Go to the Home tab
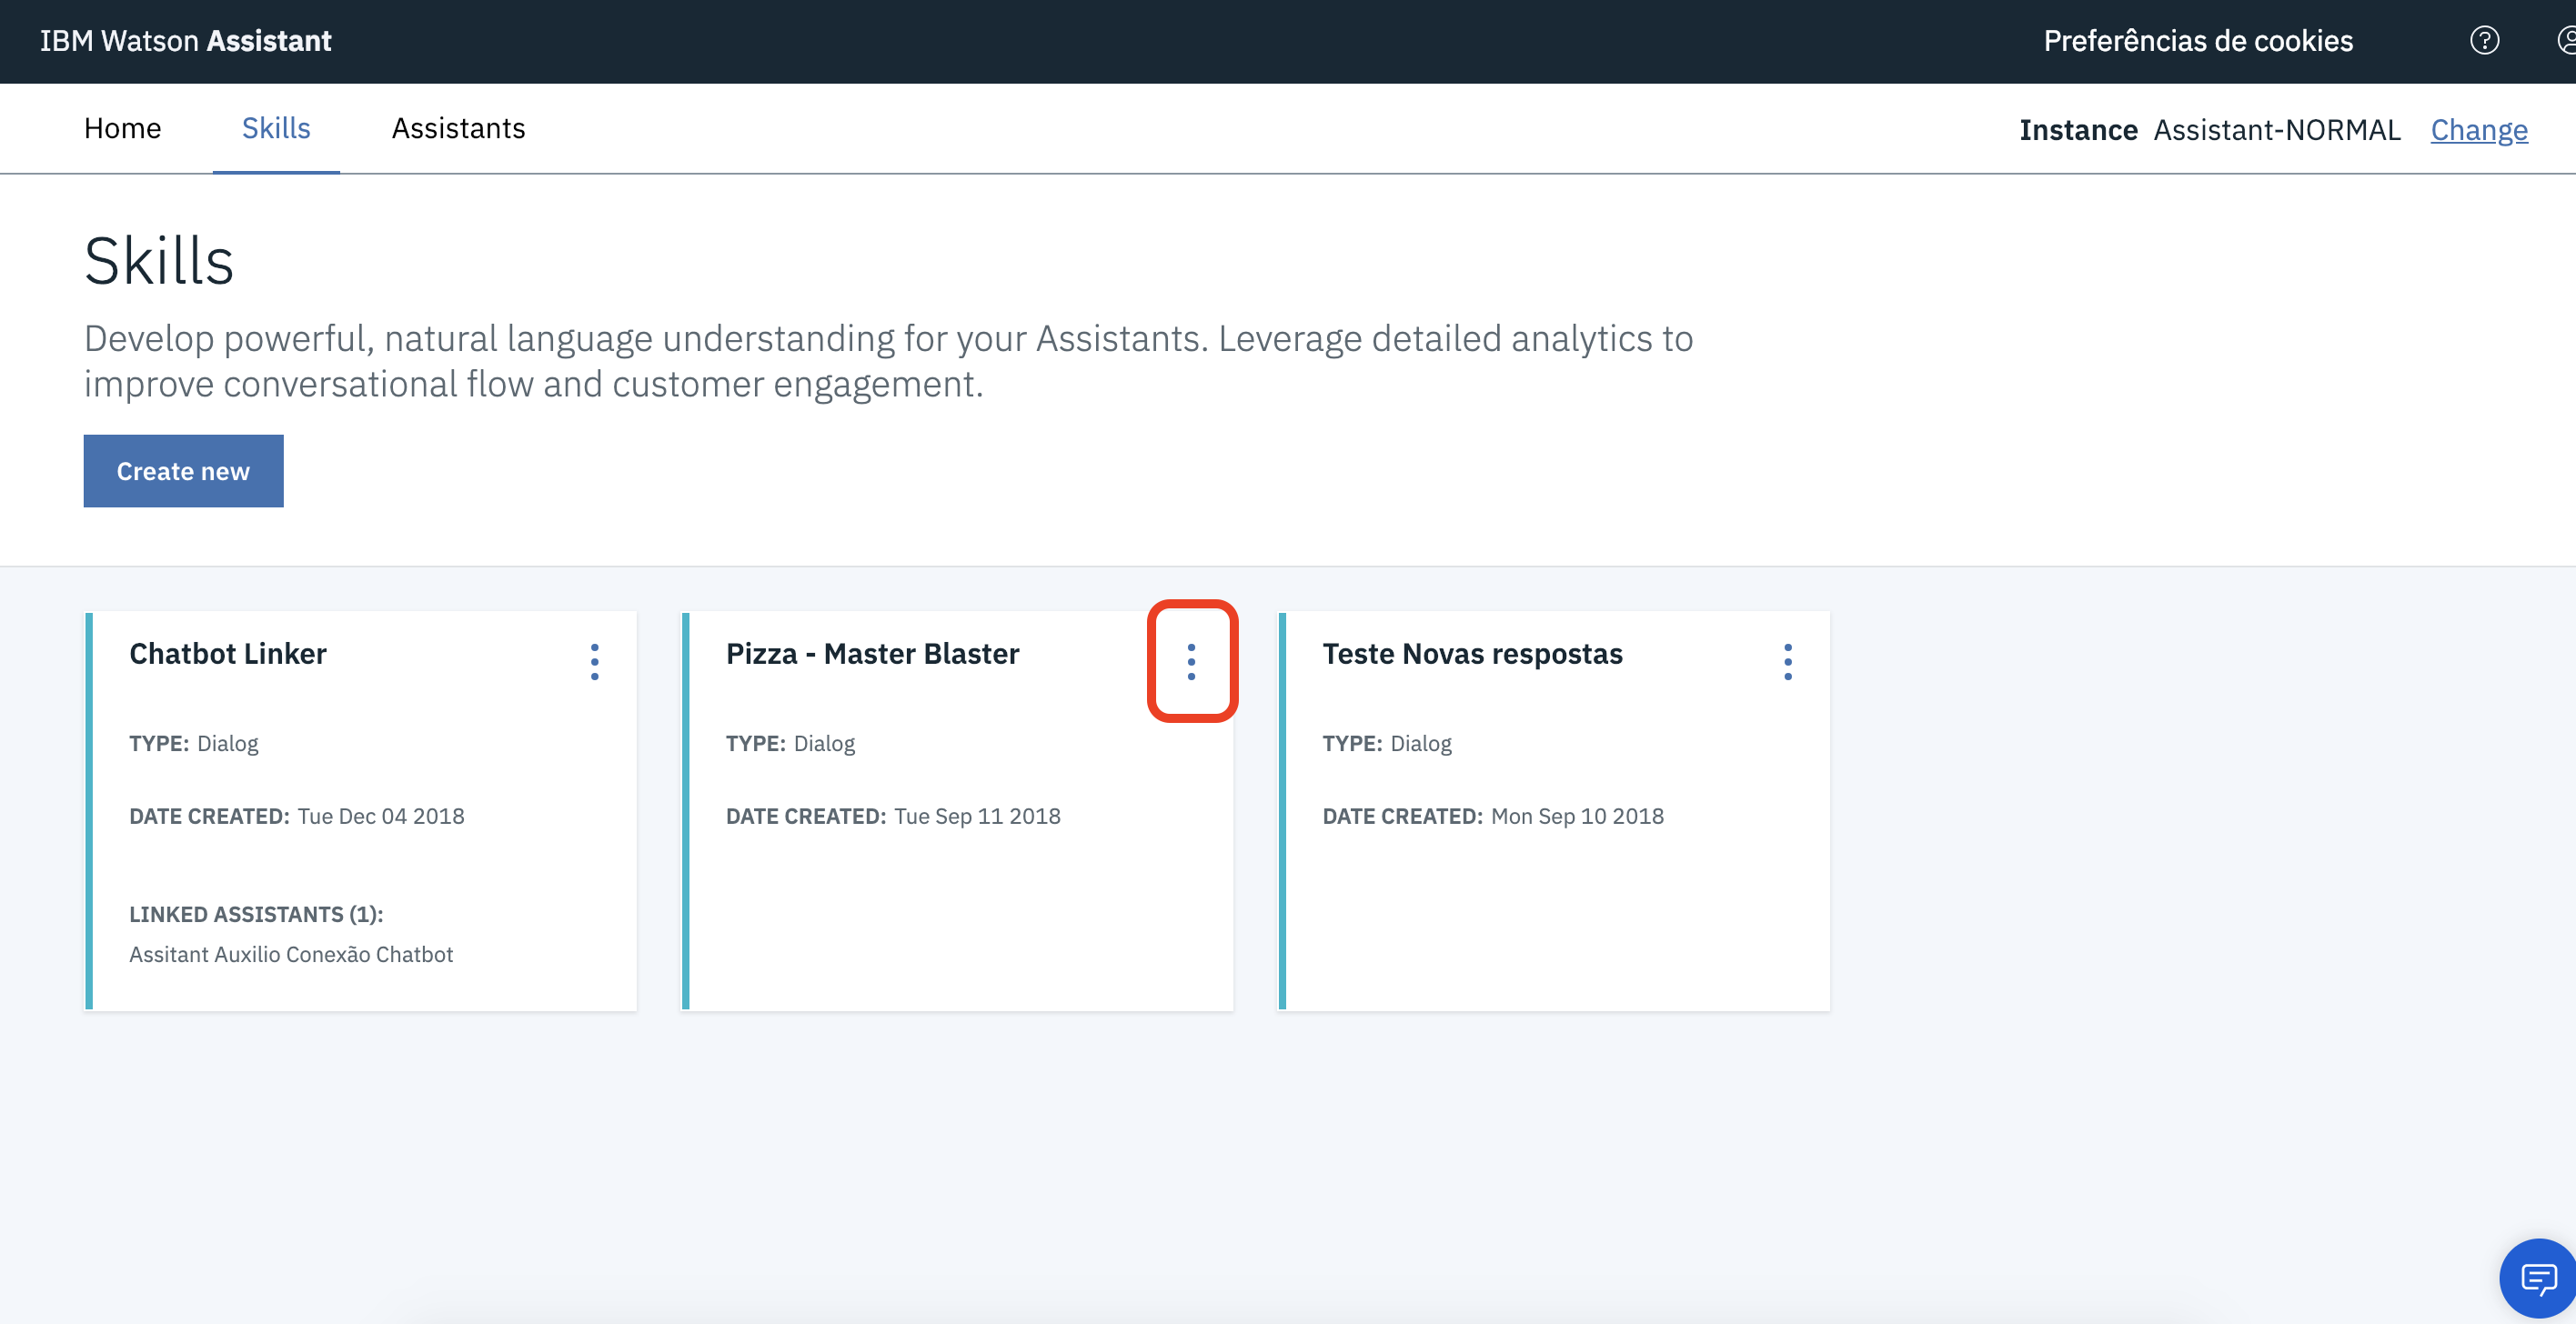 pyautogui.click(x=122, y=128)
